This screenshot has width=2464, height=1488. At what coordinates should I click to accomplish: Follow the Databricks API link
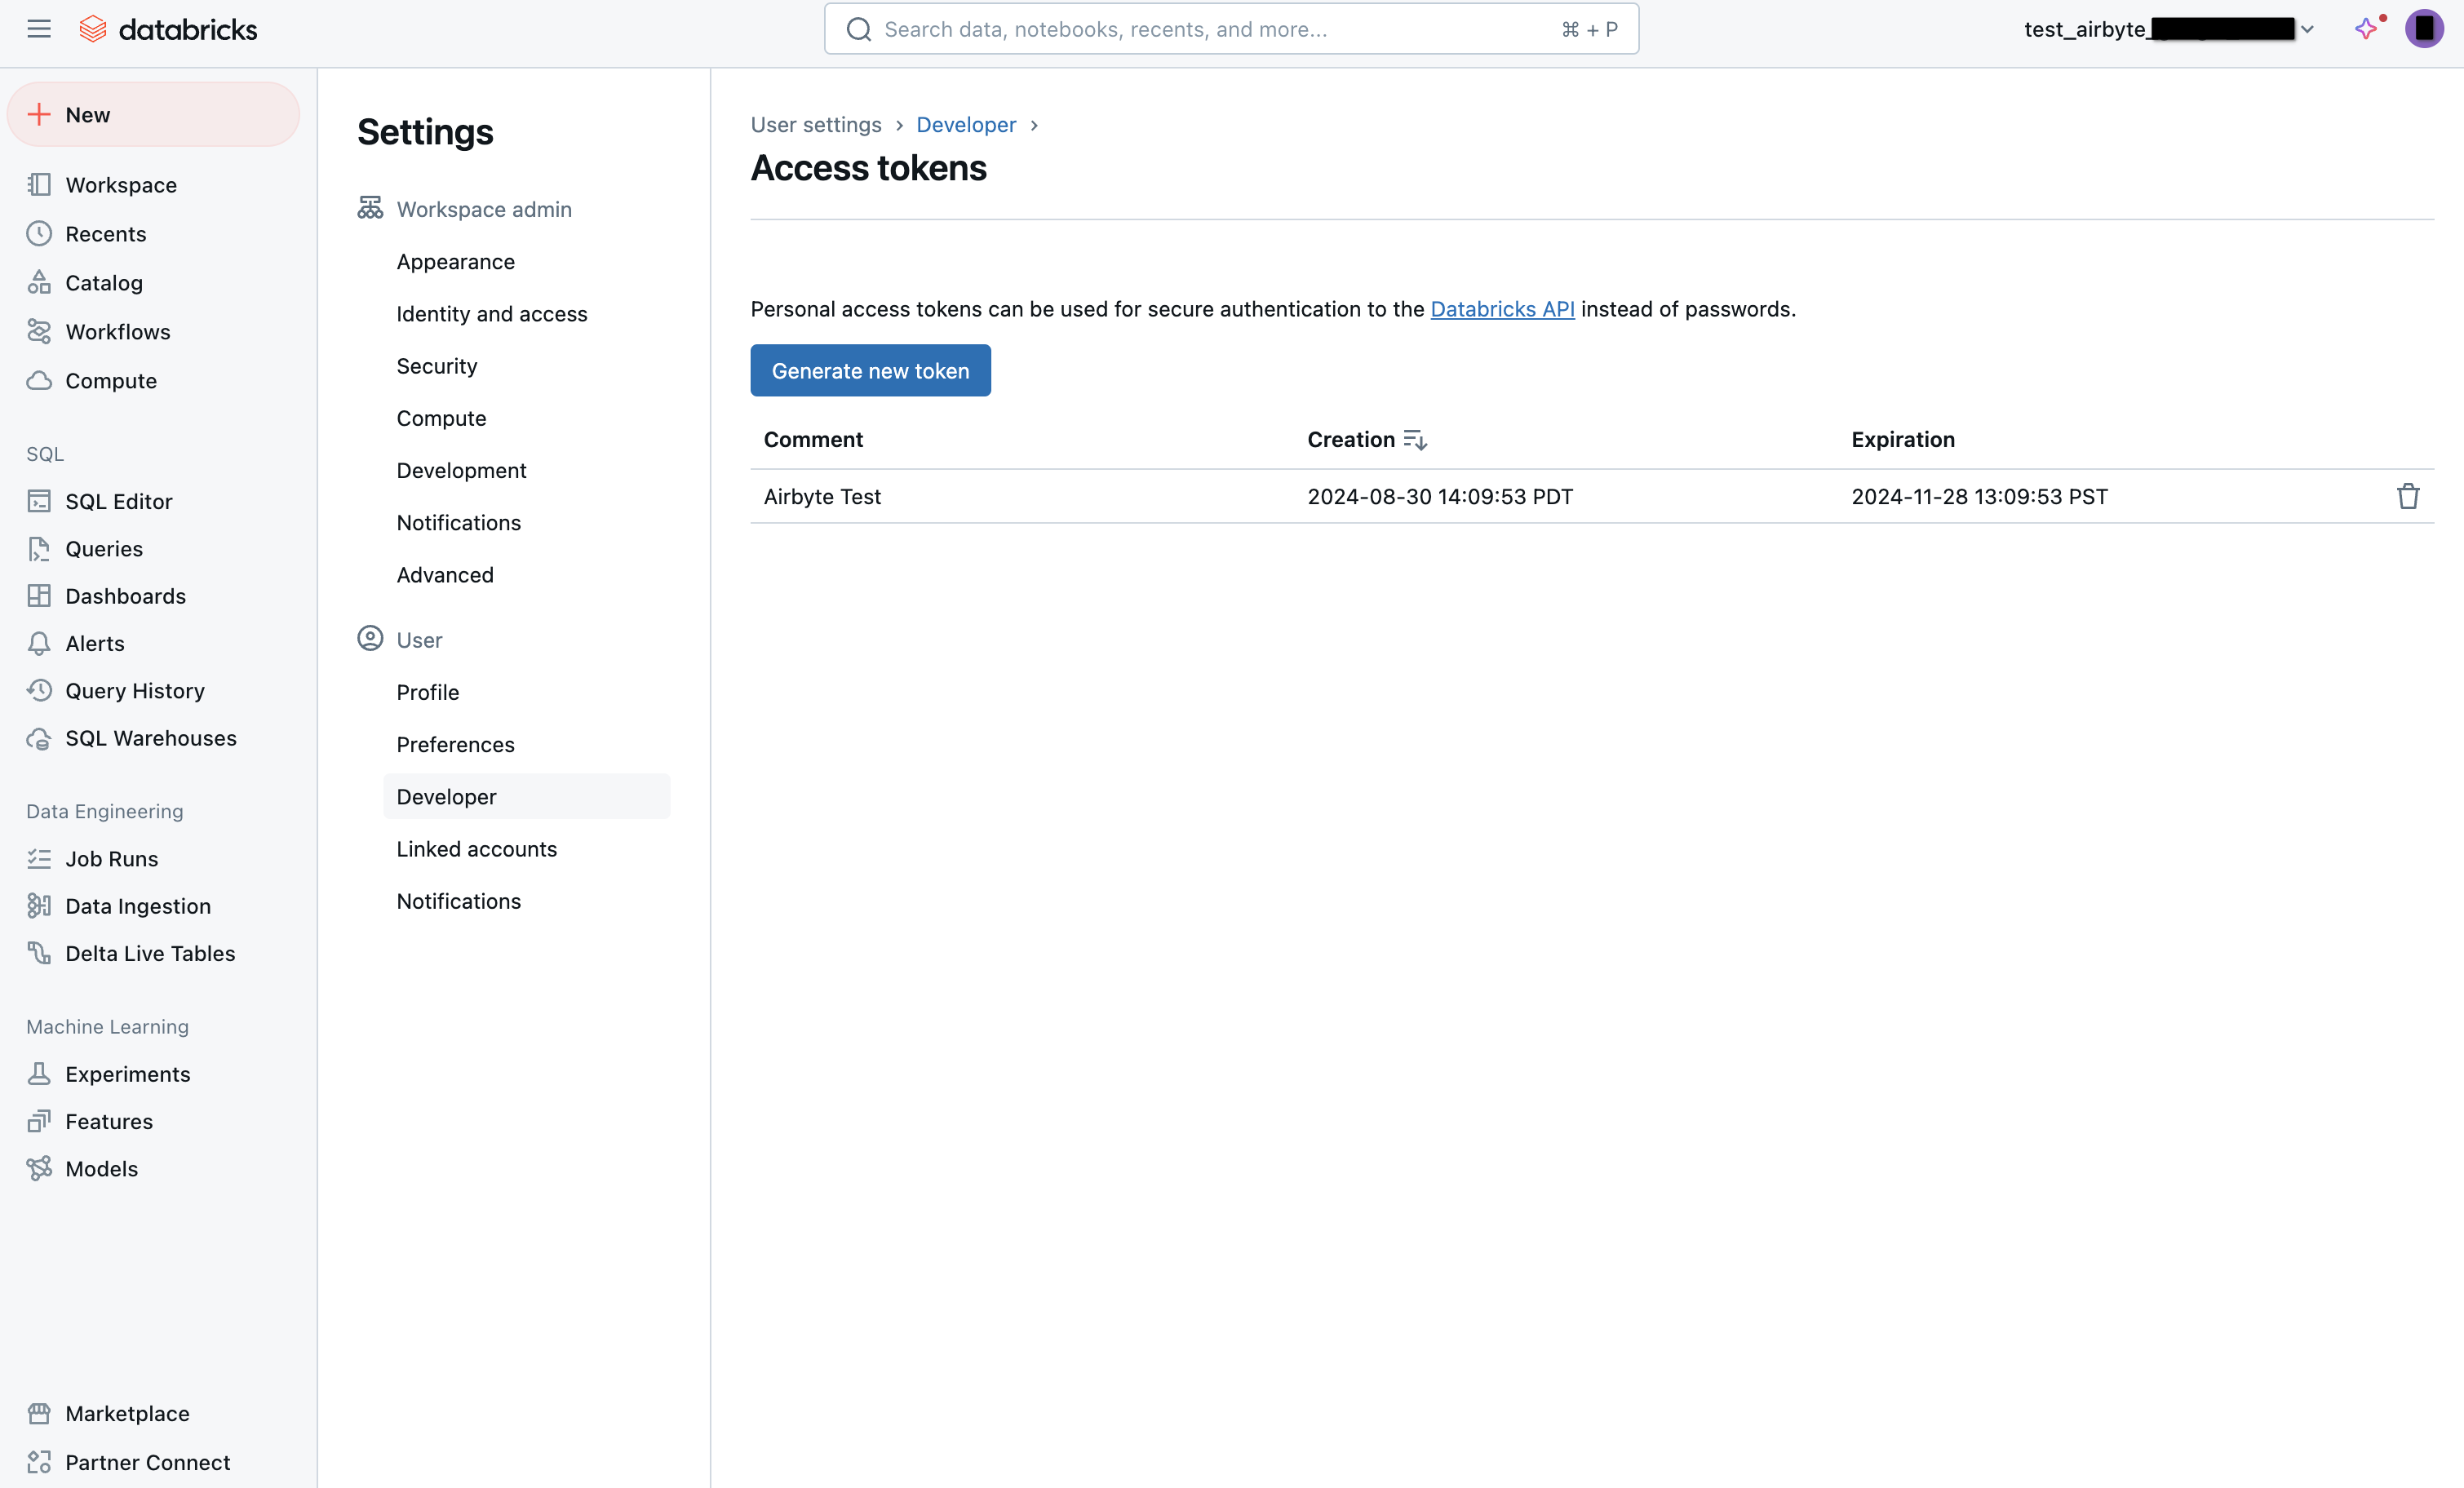tap(1502, 309)
